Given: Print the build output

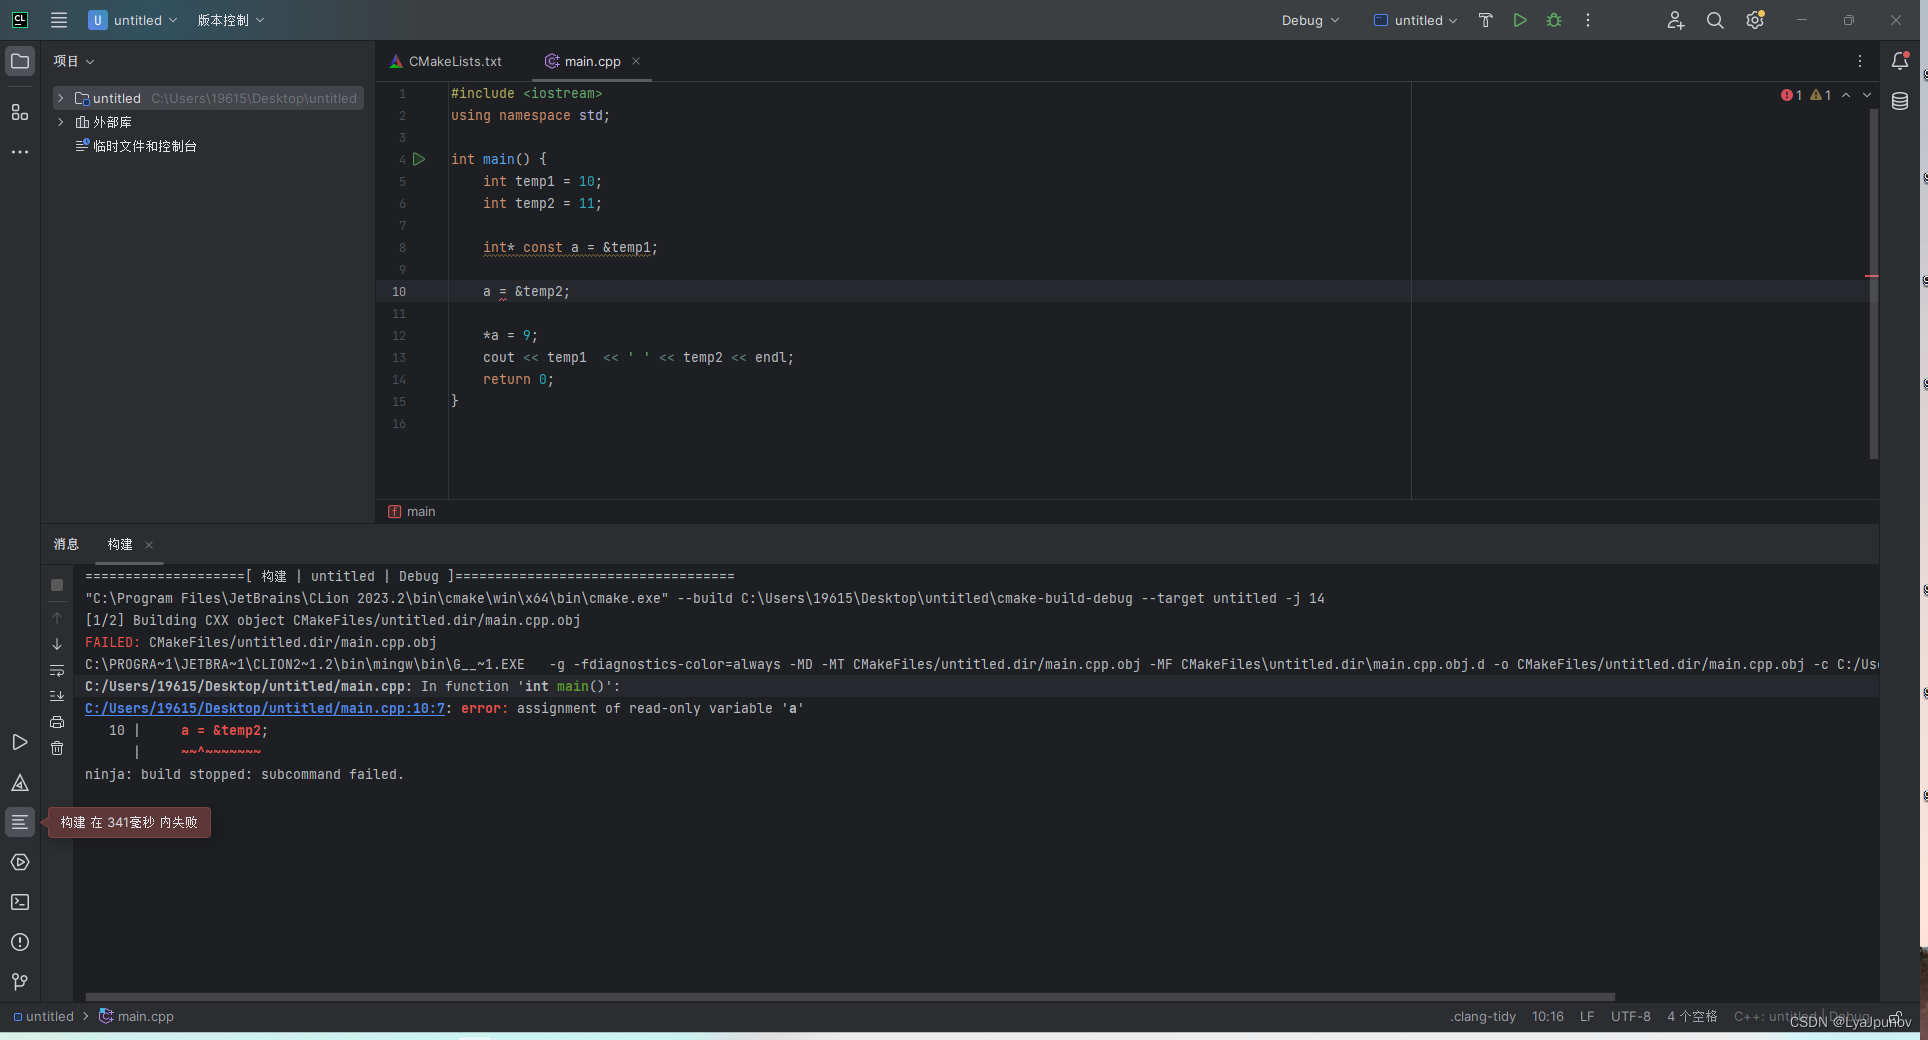Looking at the screenshot, I should pos(57,722).
